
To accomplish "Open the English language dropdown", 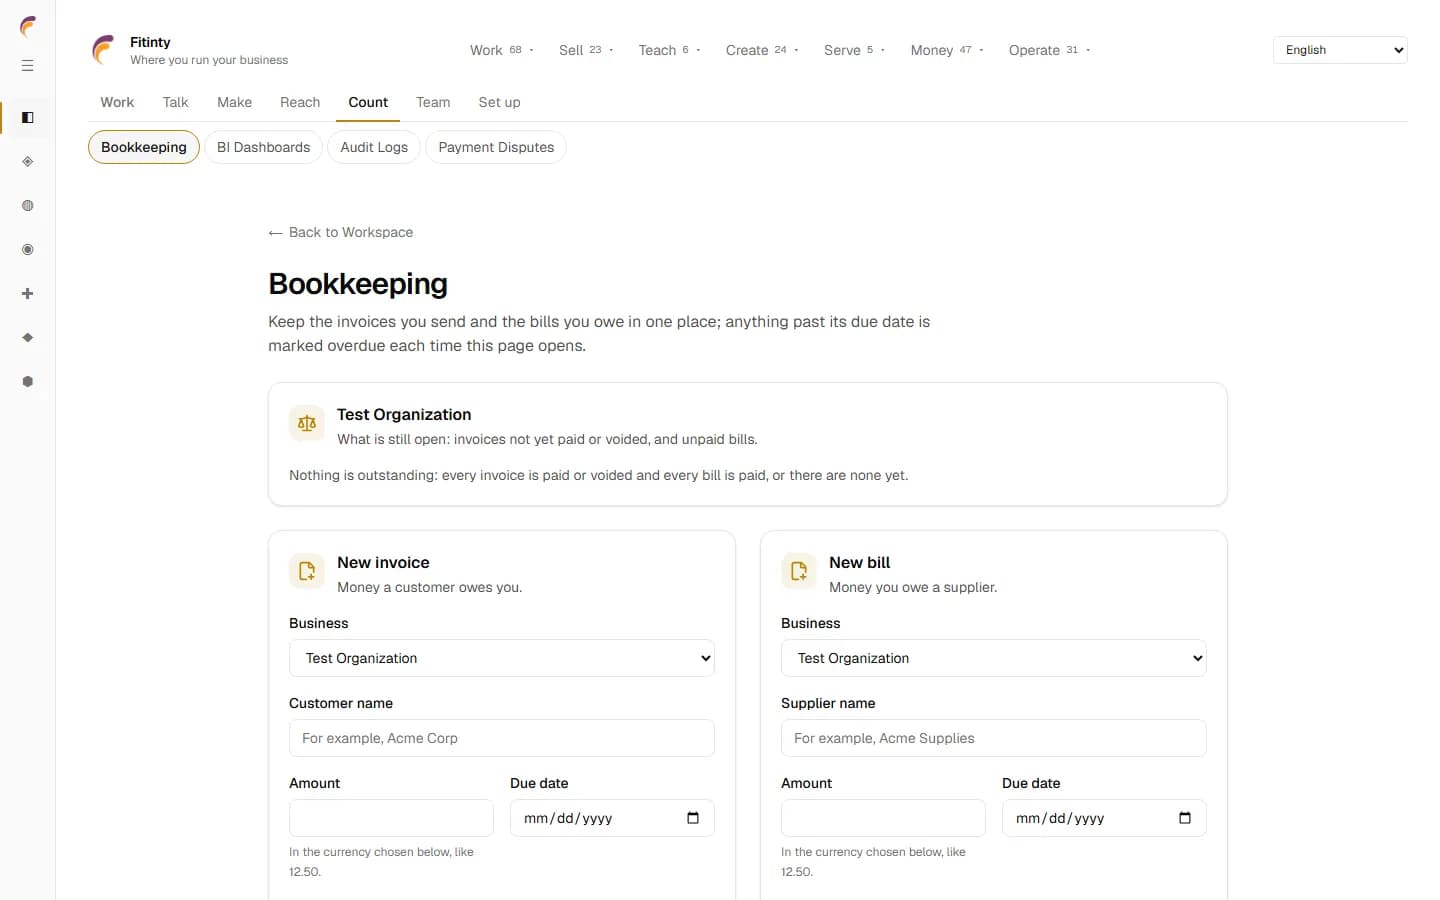I will 1340,50.
